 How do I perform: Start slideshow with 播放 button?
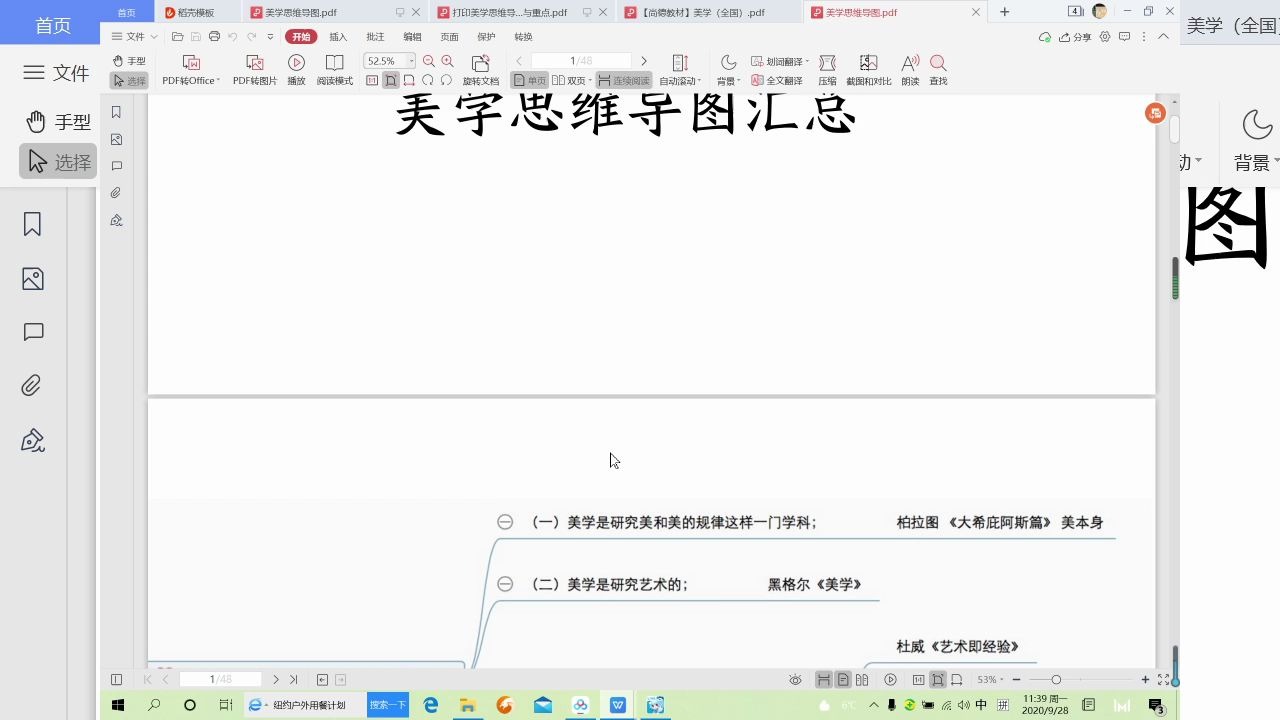(x=296, y=70)
